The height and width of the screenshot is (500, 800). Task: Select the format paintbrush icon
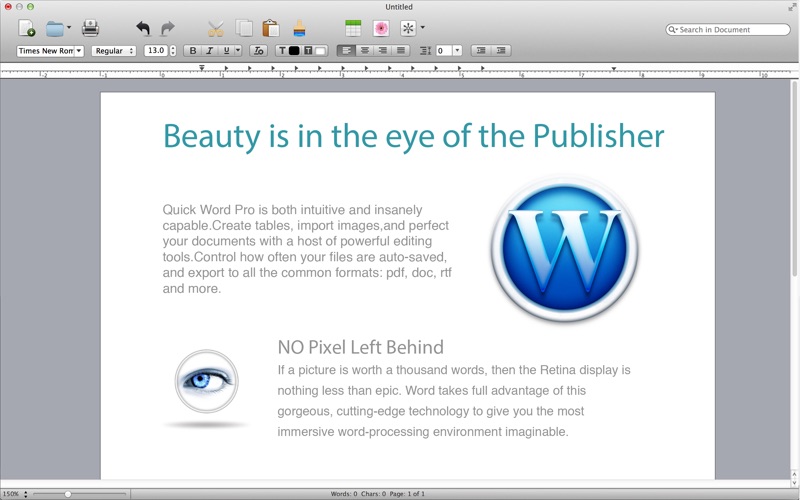coord(299,28)
